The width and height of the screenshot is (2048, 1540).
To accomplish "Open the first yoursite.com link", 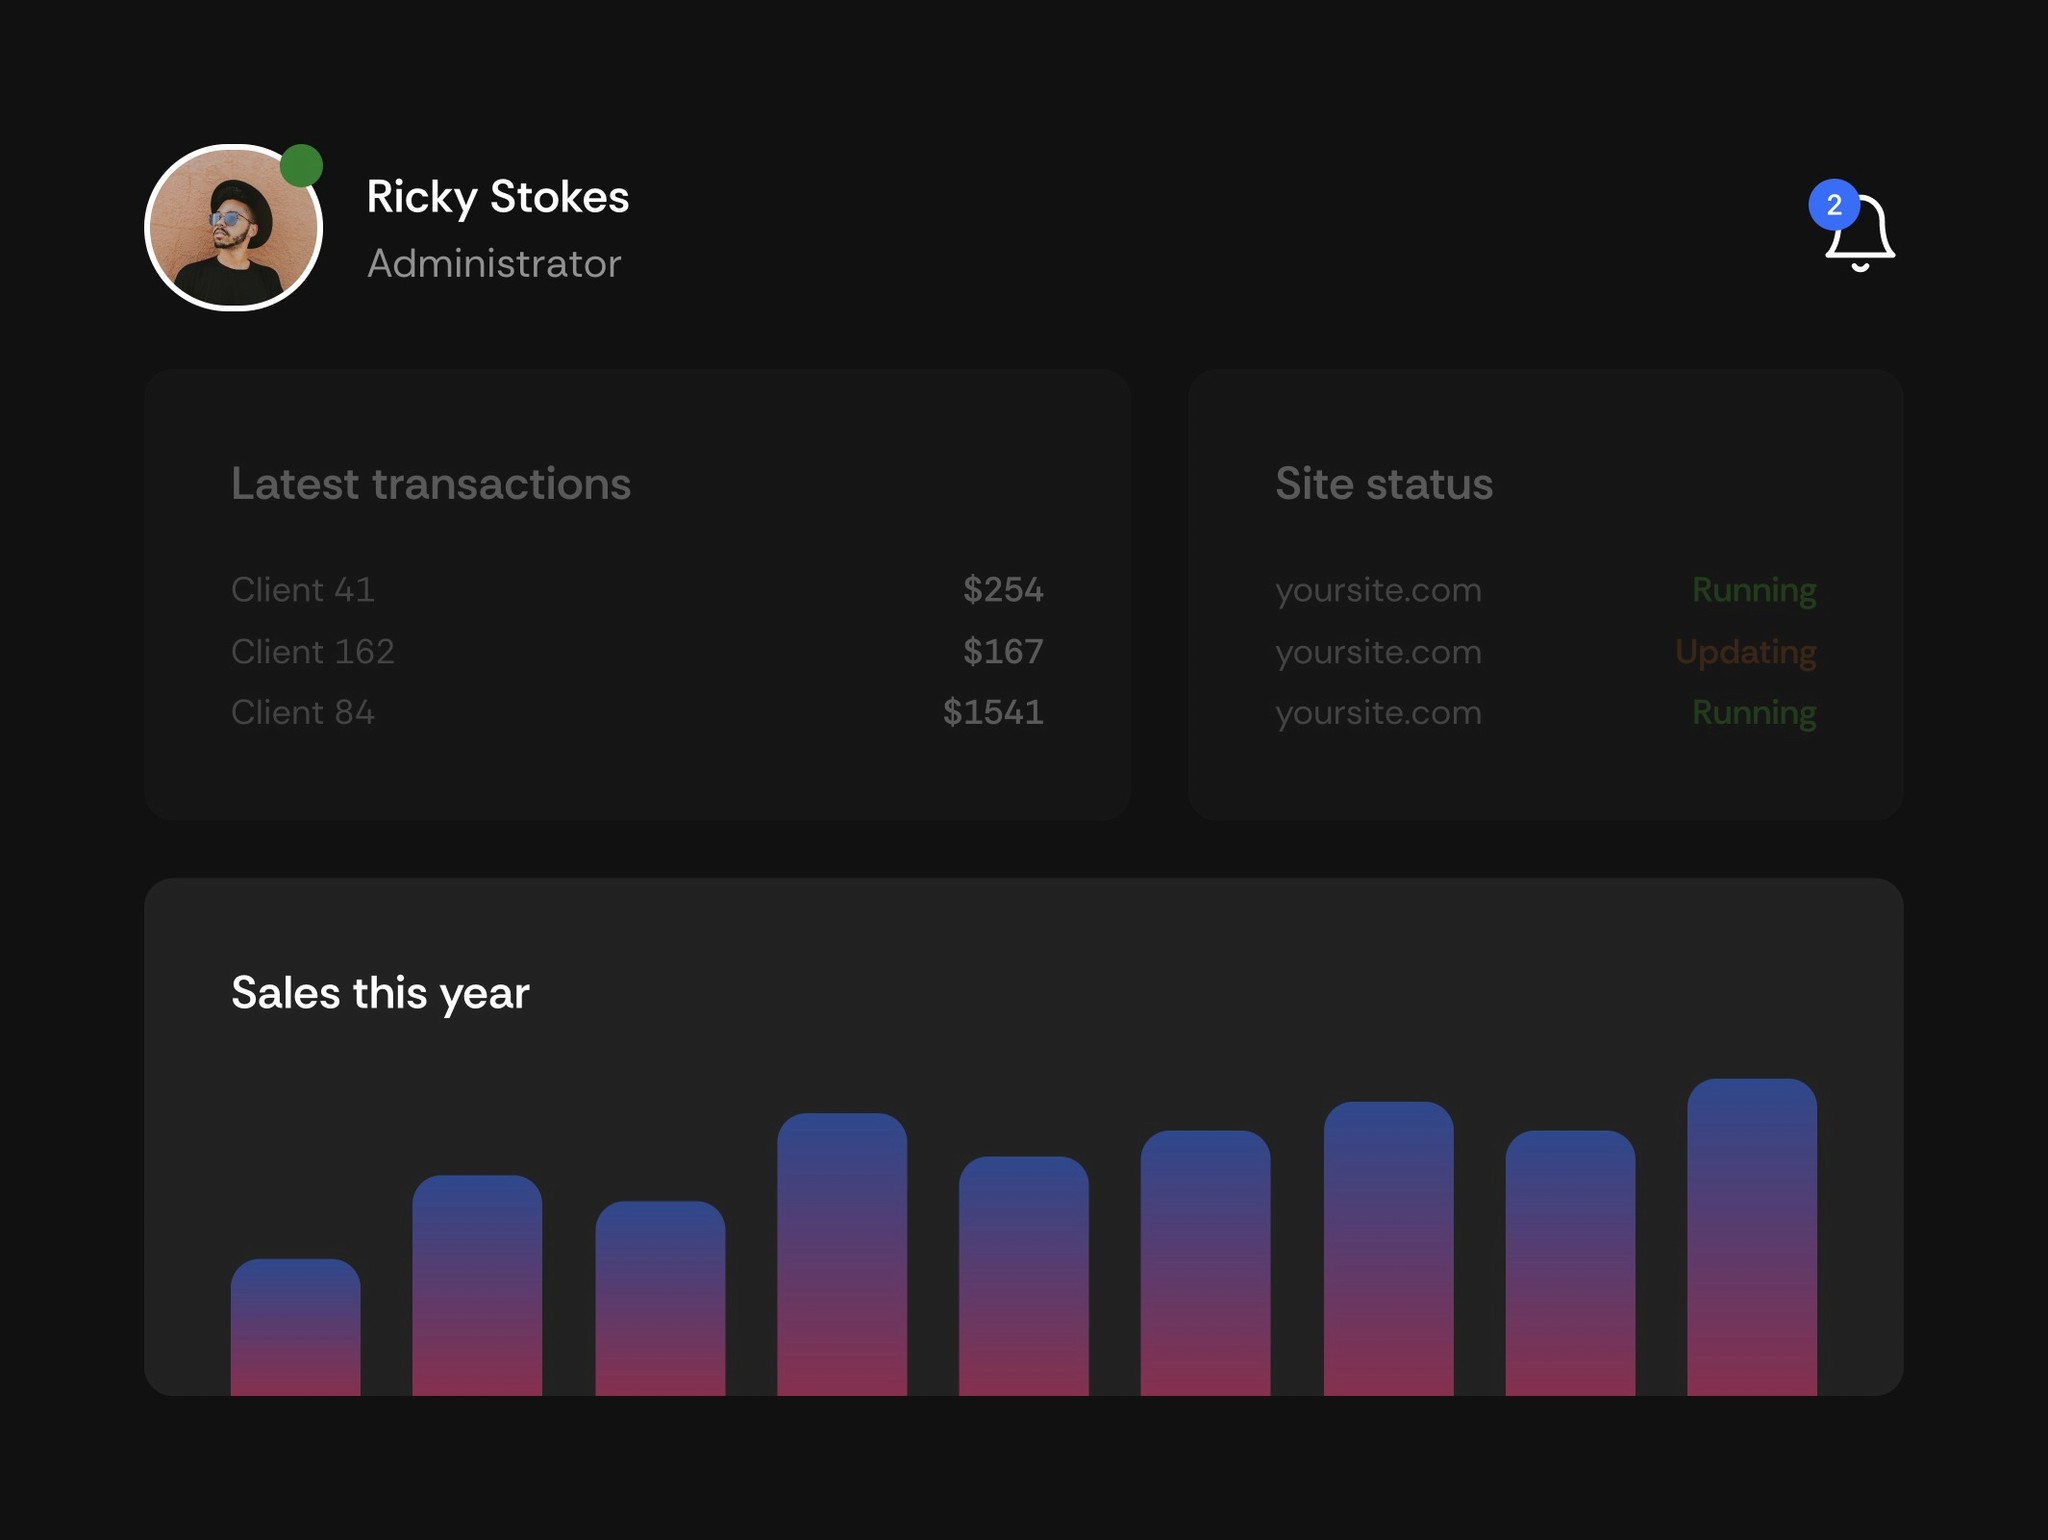I will (x=1378, y=590).
